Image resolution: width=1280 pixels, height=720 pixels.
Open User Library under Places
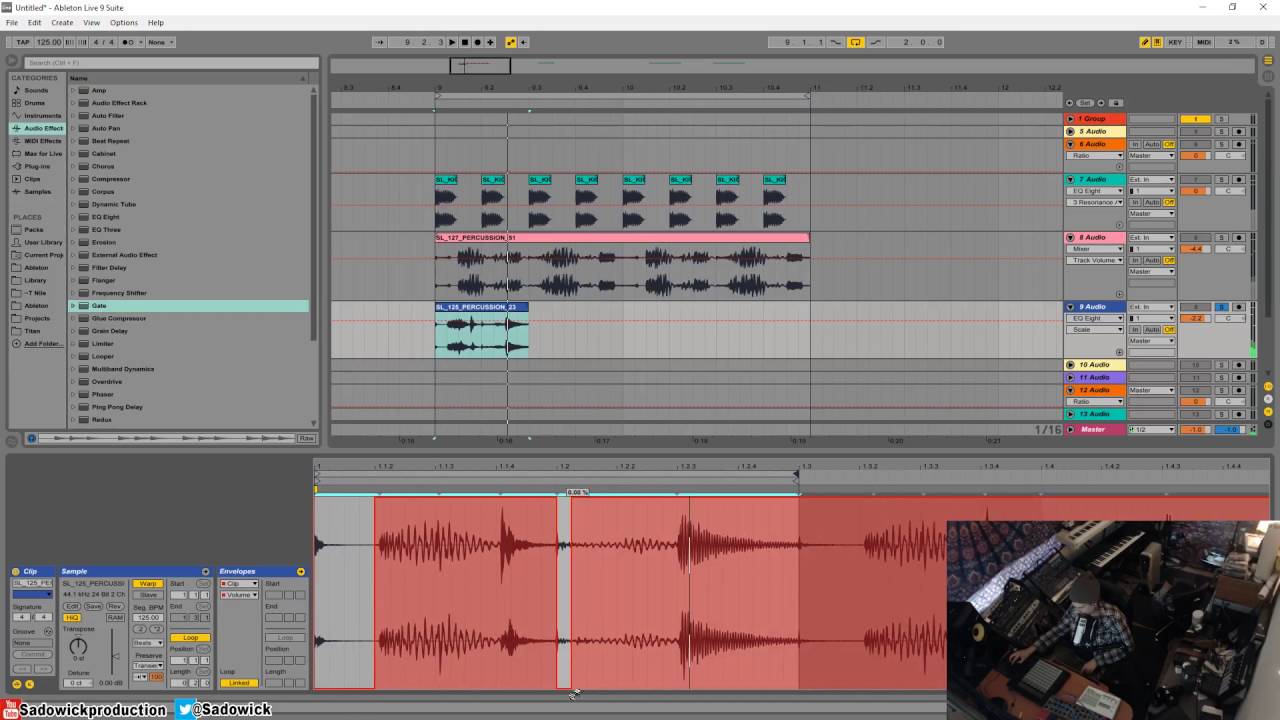click(x=43, y=242)
